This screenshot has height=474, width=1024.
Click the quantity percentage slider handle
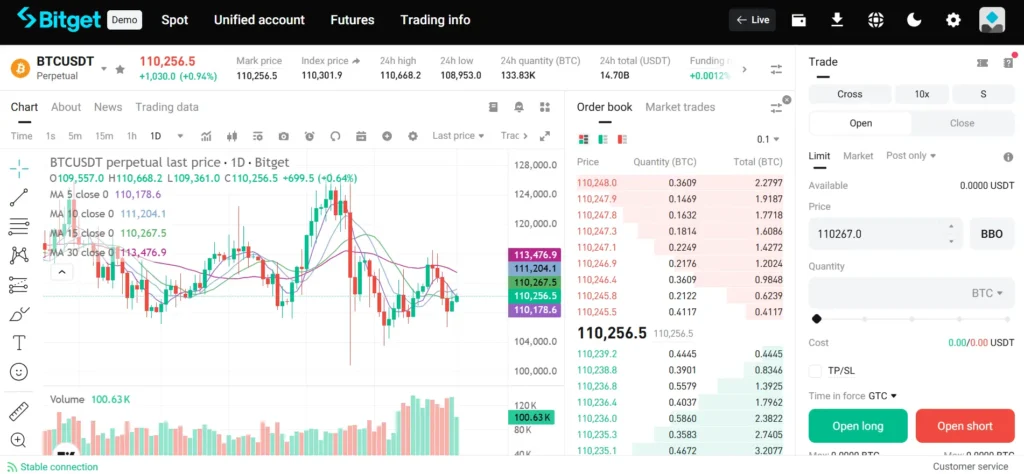pyautogui.click(x=816, y=319)
